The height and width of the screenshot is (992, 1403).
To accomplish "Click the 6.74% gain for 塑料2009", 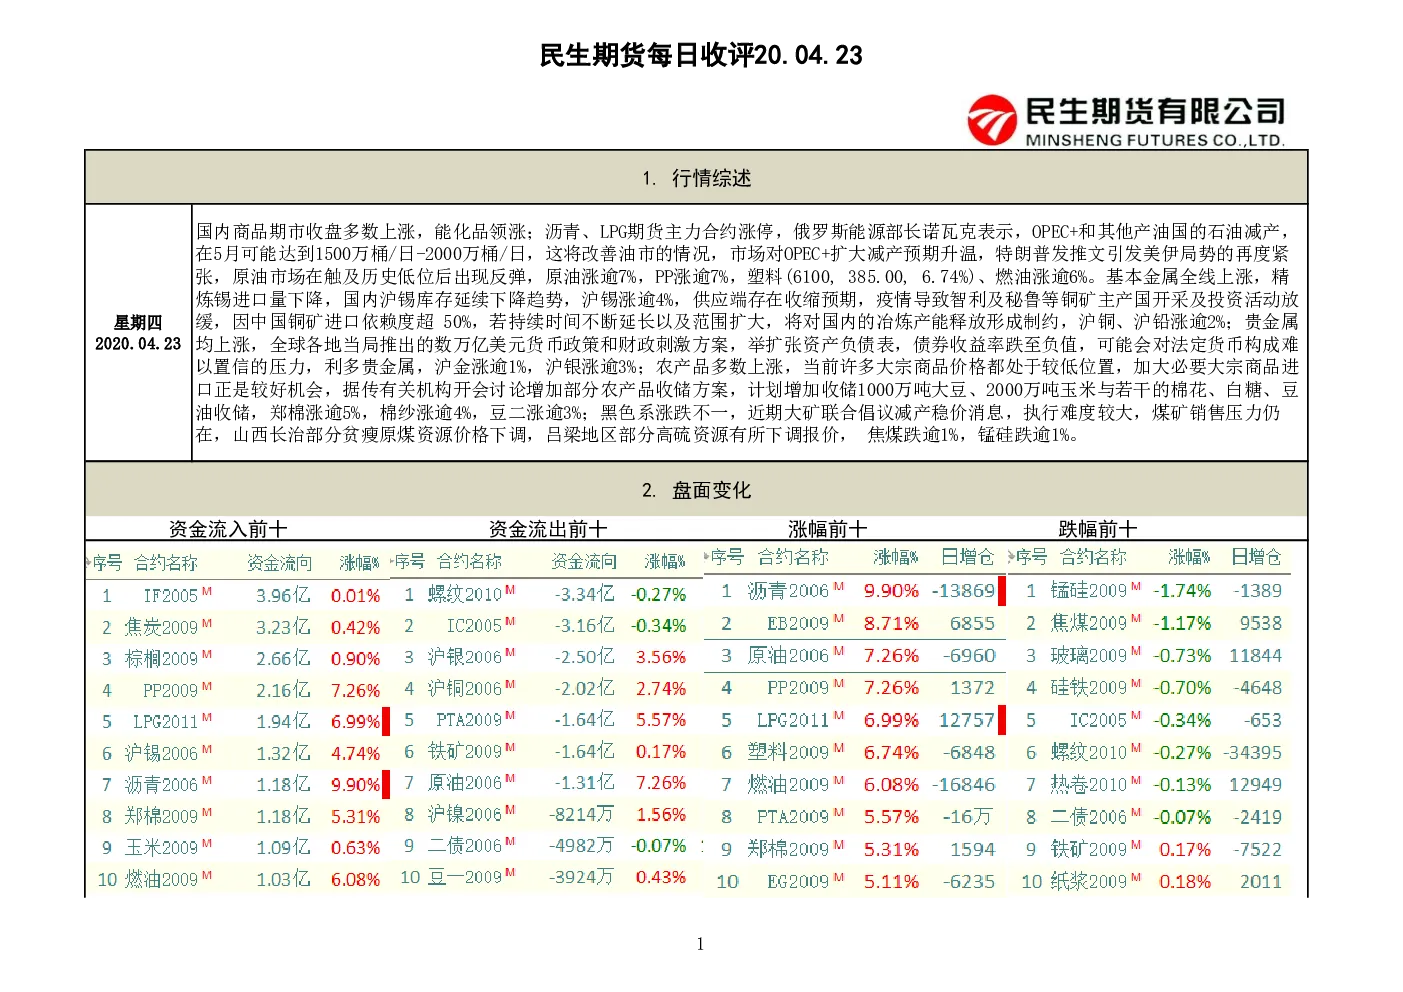I will pyautogui.click(x=891, y=752).
